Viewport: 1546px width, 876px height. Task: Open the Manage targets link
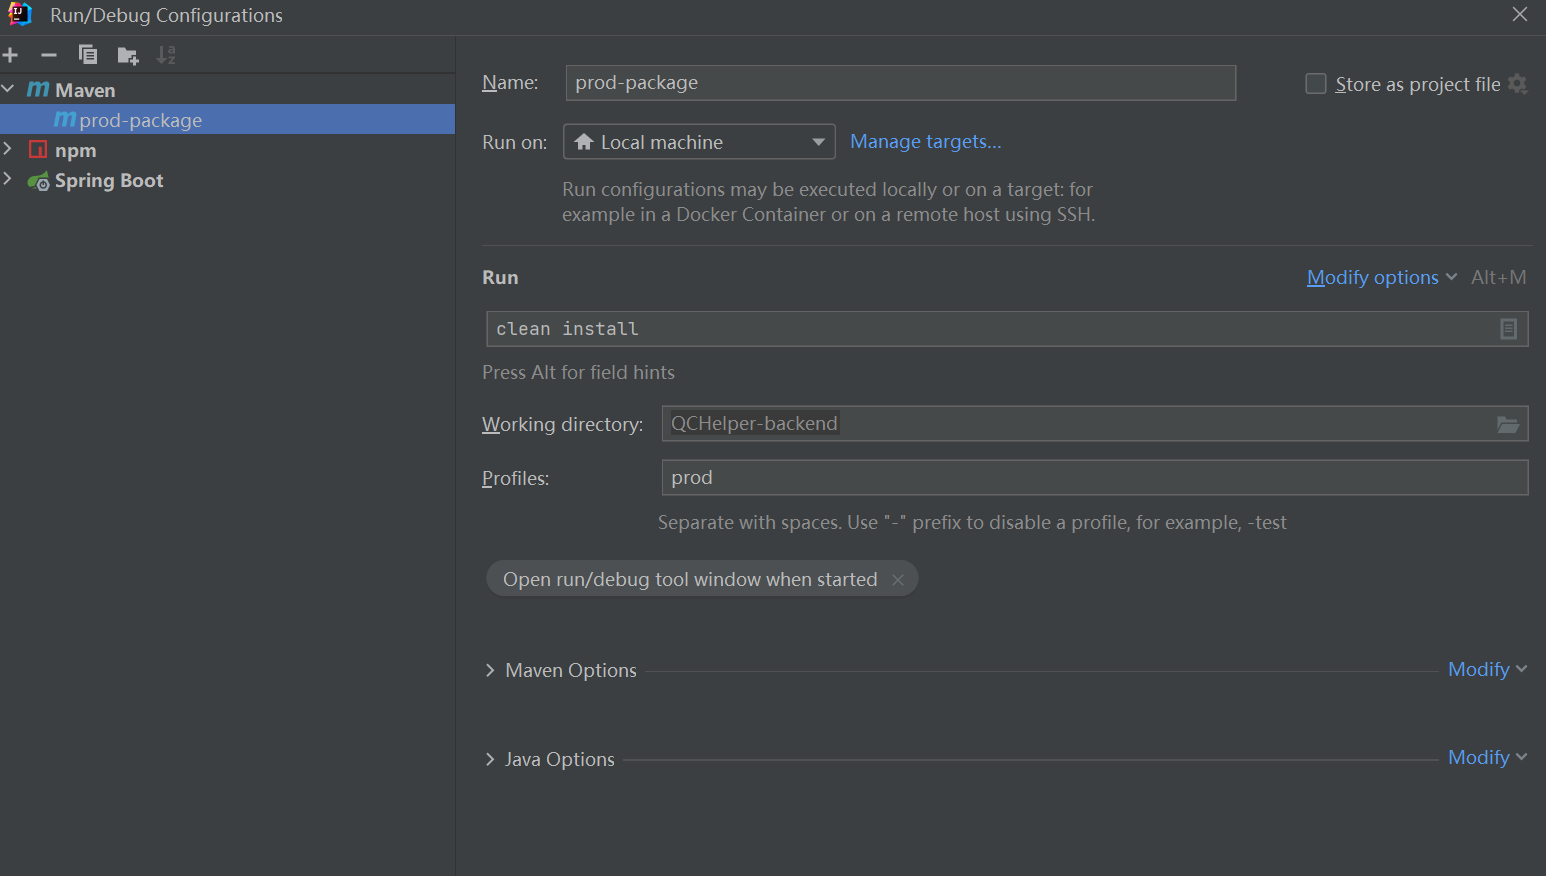925,142
